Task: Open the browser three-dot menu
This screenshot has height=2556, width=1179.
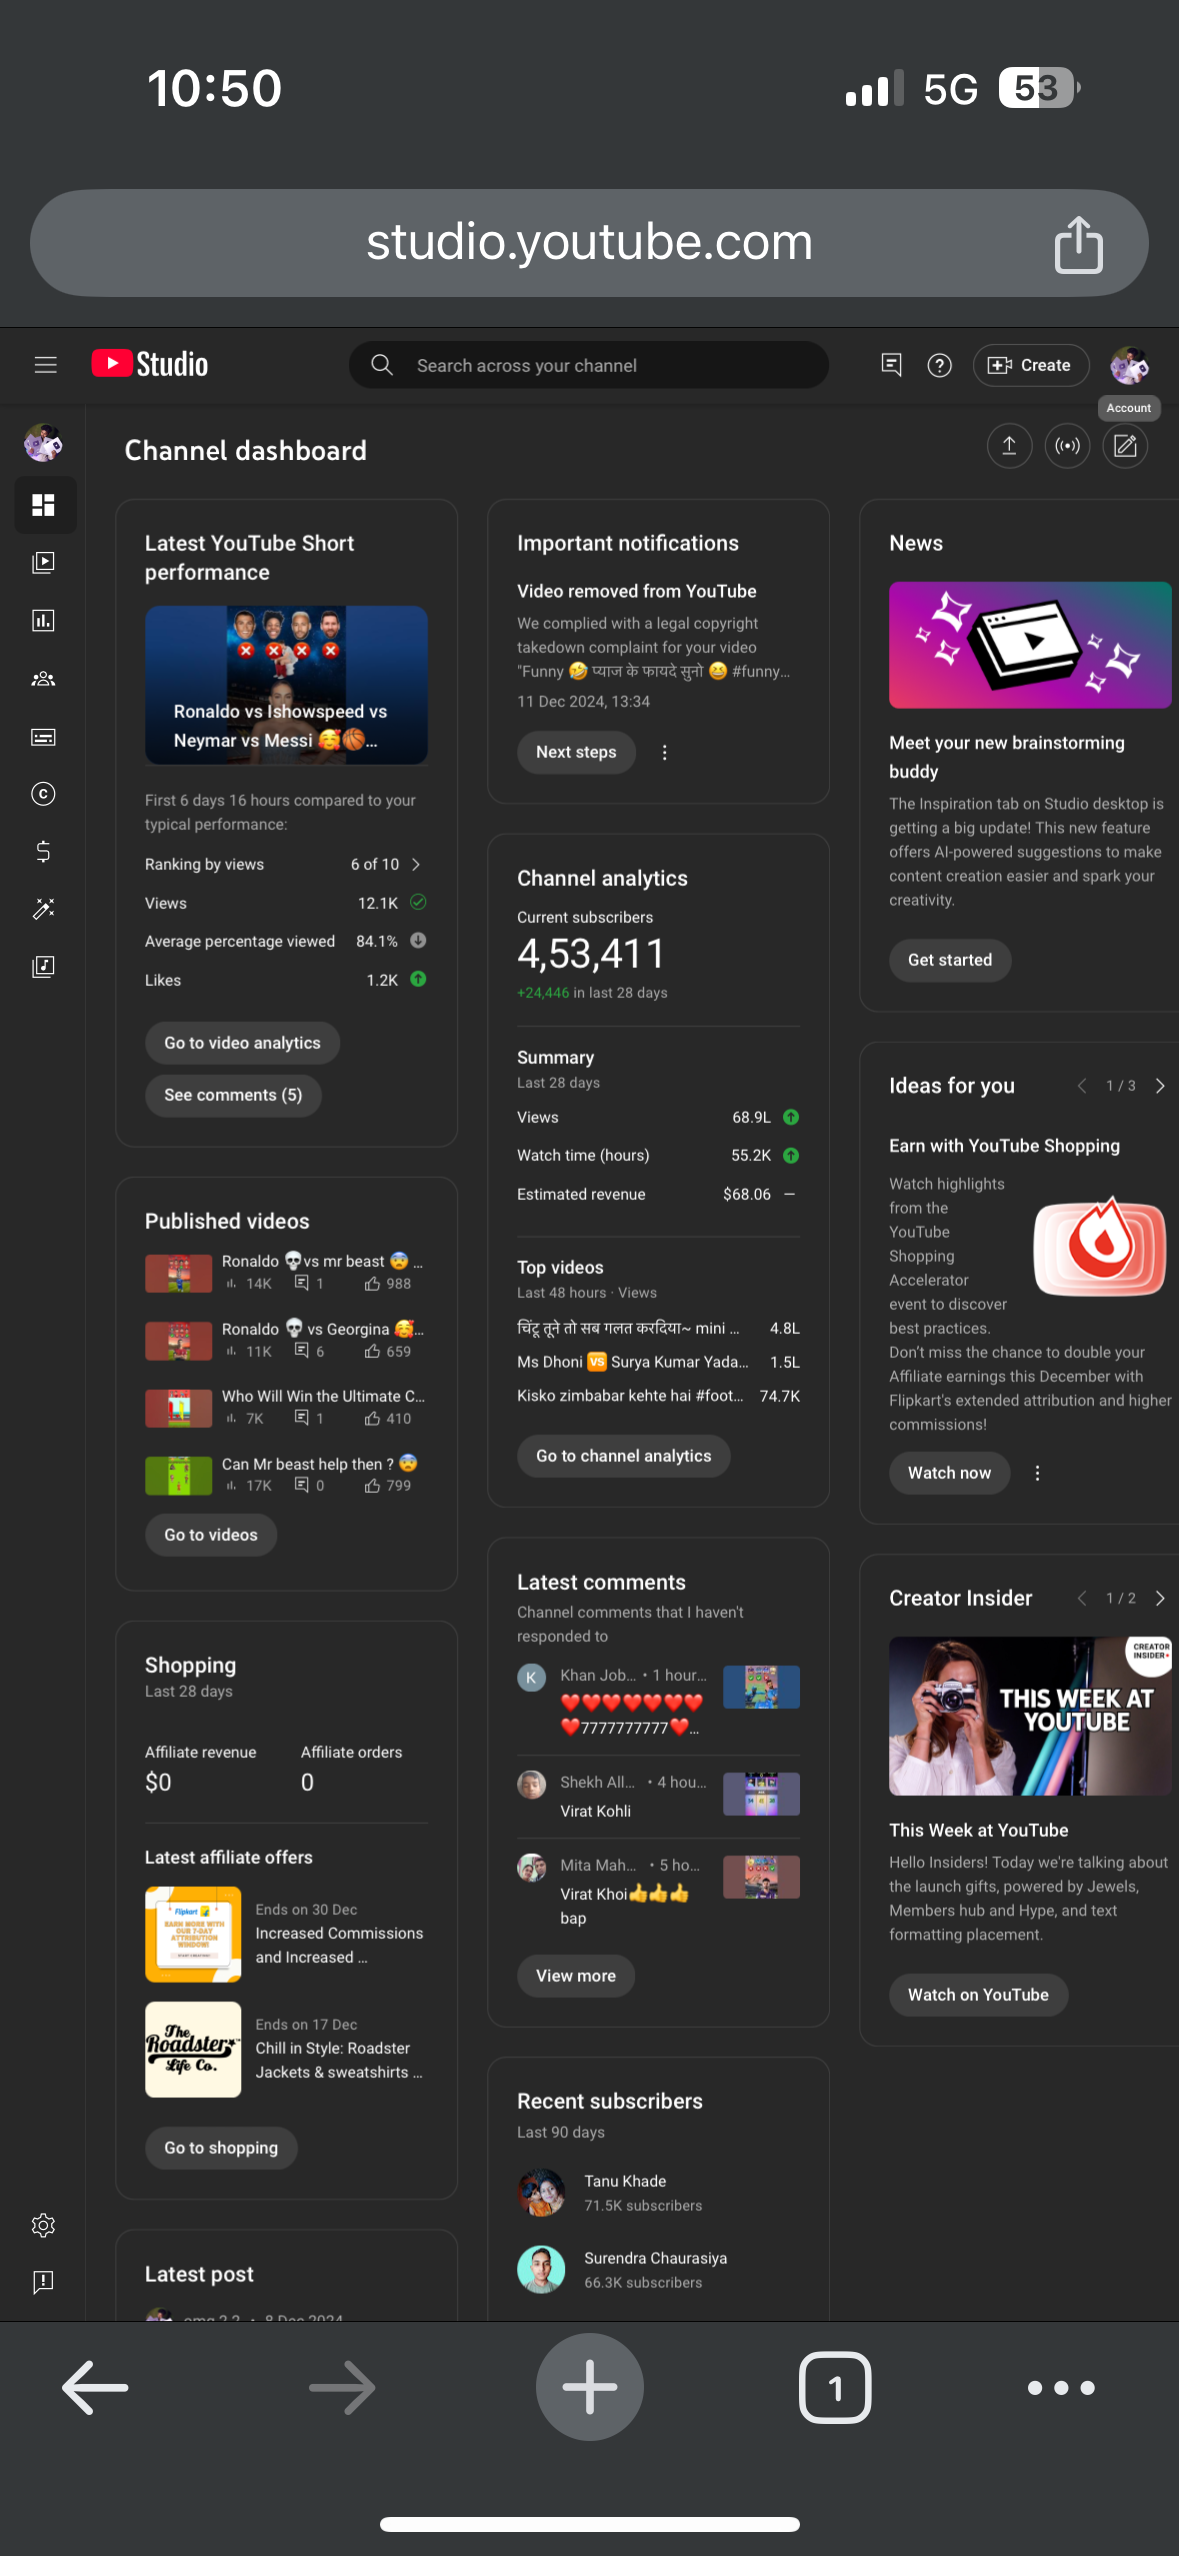Action: [x=1061, y=2388]
